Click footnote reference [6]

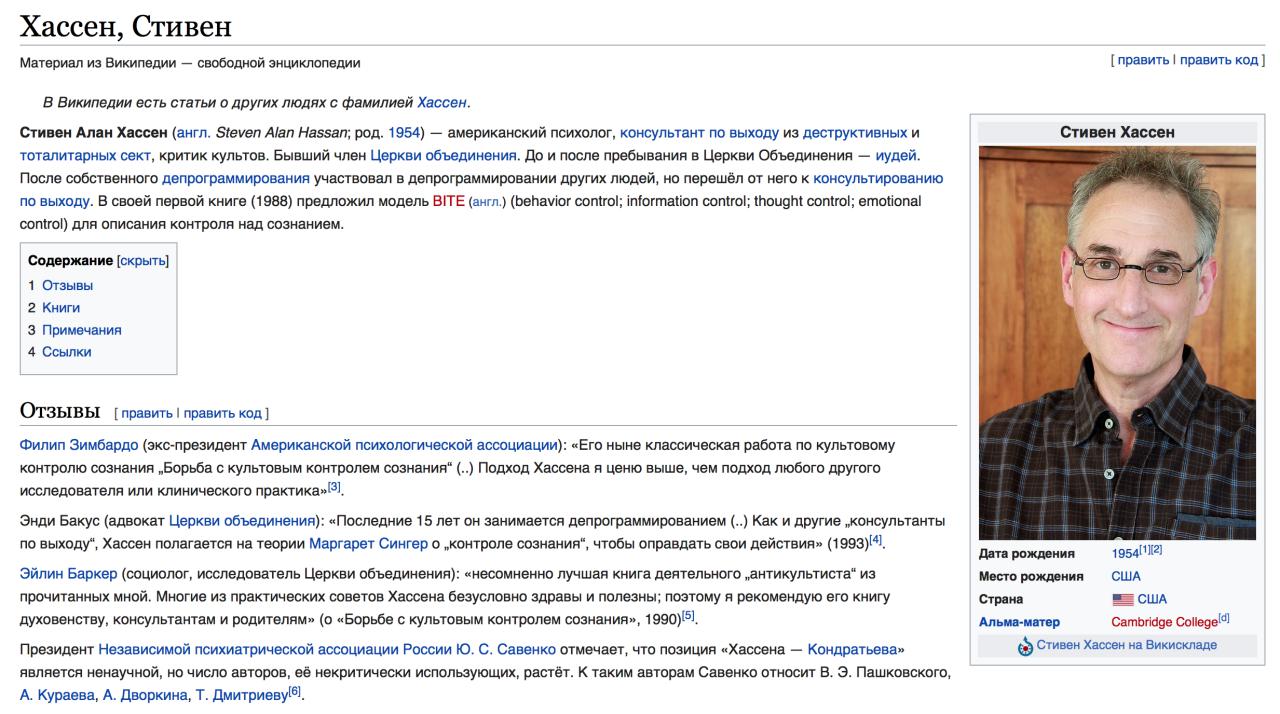[293, 691]
